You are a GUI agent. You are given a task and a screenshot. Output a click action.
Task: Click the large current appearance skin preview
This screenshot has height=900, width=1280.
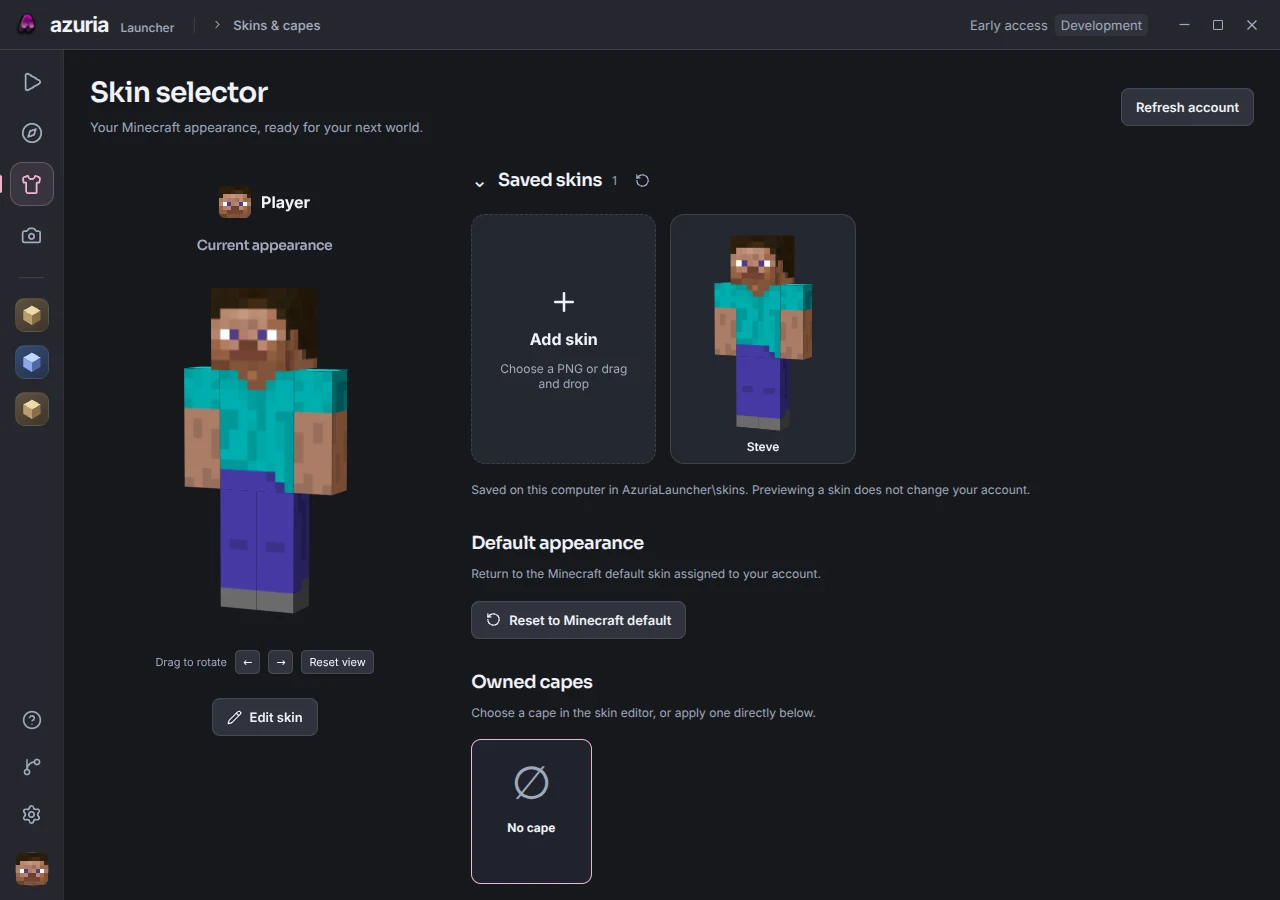coord(265,450)
